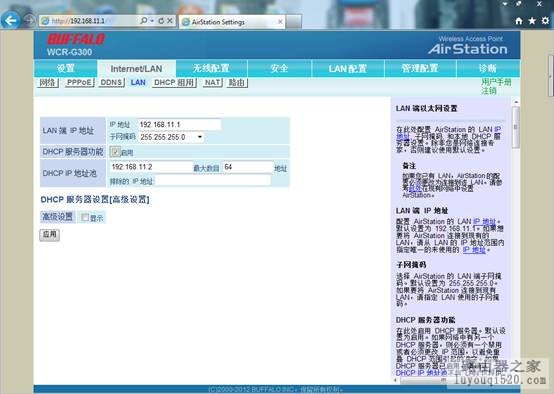
Task: Open the 安全 tab
Action: (279, 68)
